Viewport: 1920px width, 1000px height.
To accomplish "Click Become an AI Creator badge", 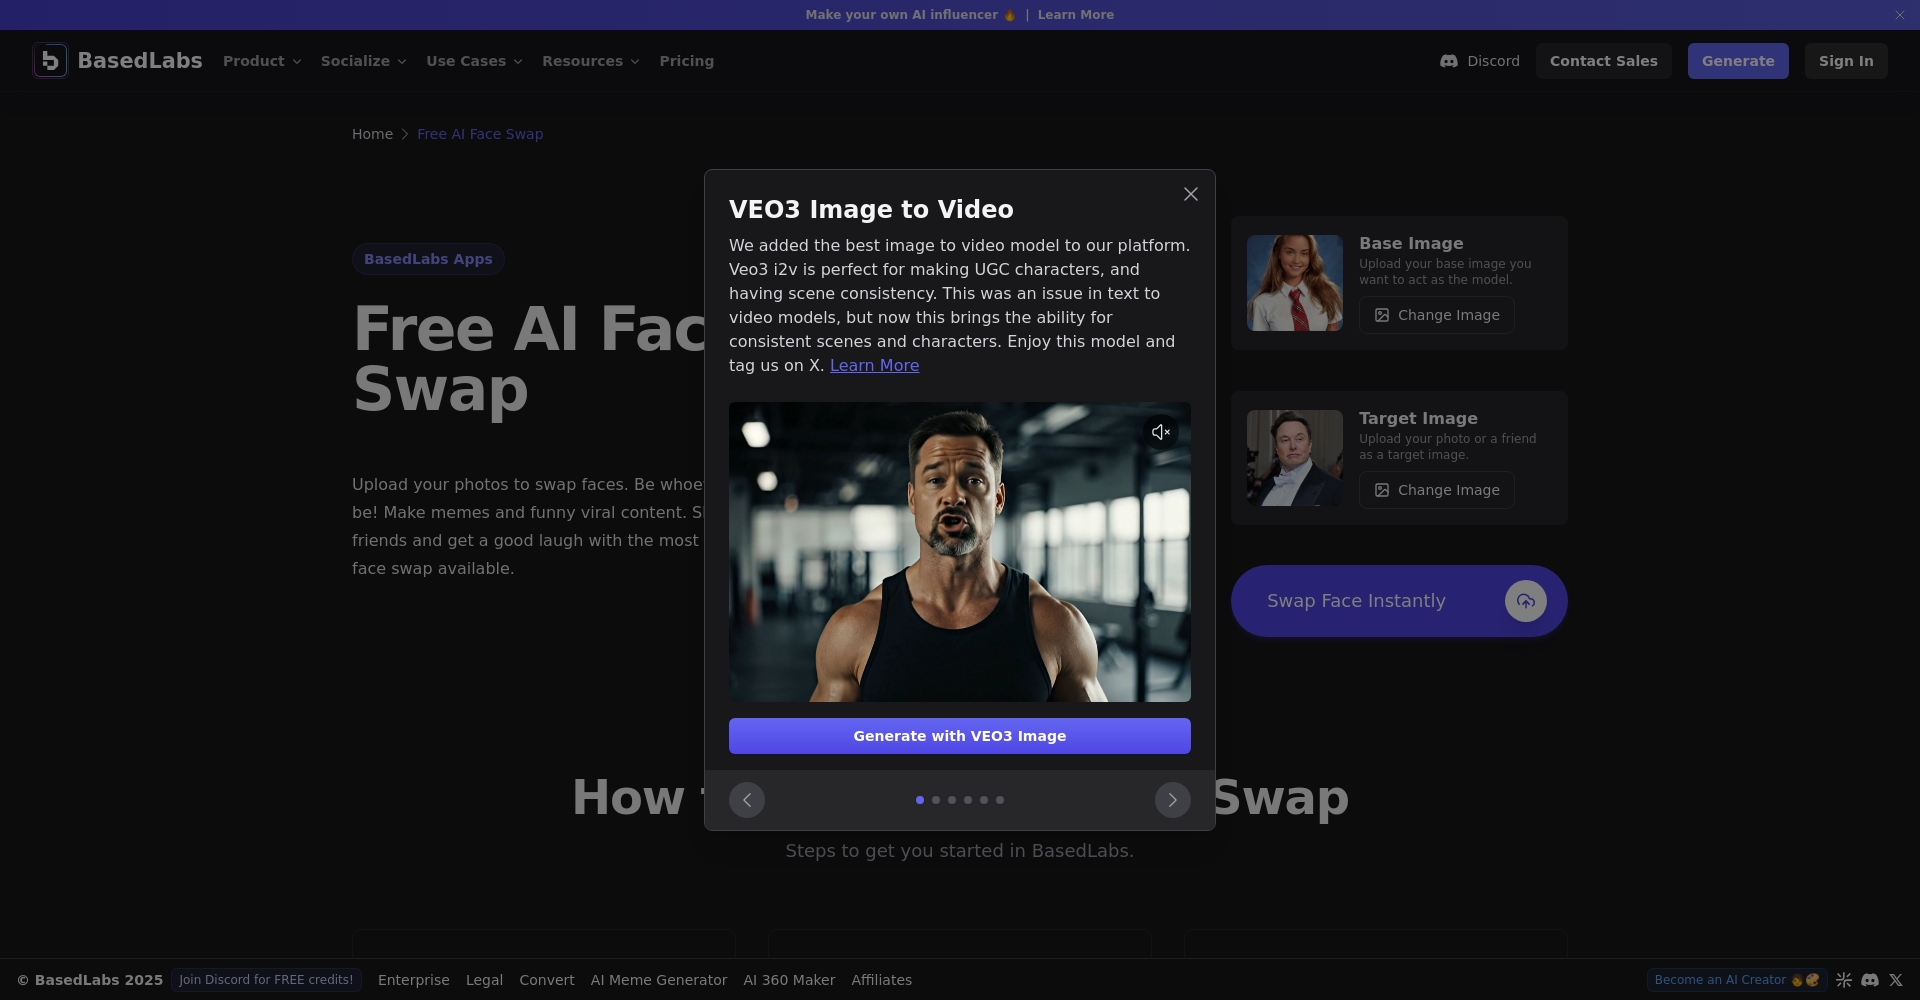I will (x=1737, y=980).
